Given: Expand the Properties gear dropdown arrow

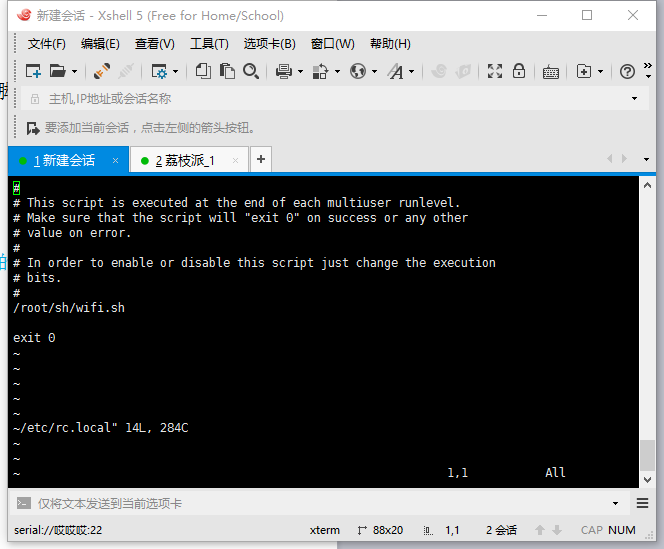Looking at the screenshot, I should [x=175, y=71].
